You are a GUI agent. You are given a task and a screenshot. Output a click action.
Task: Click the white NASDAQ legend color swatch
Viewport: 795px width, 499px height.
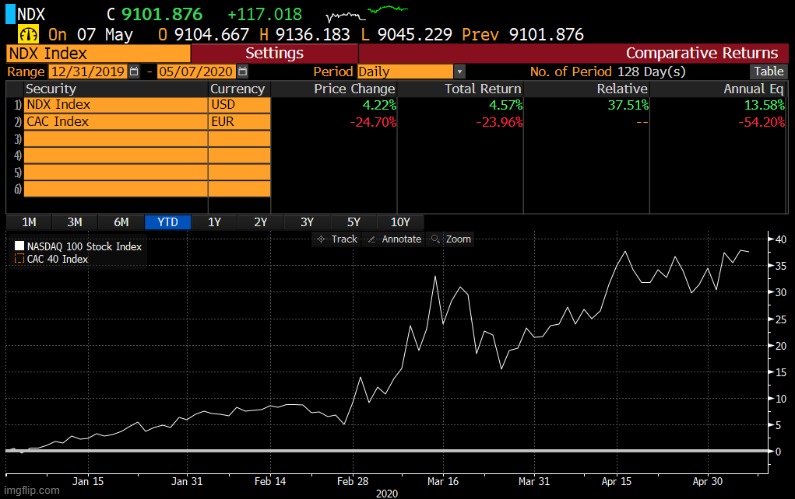[19, 246]
